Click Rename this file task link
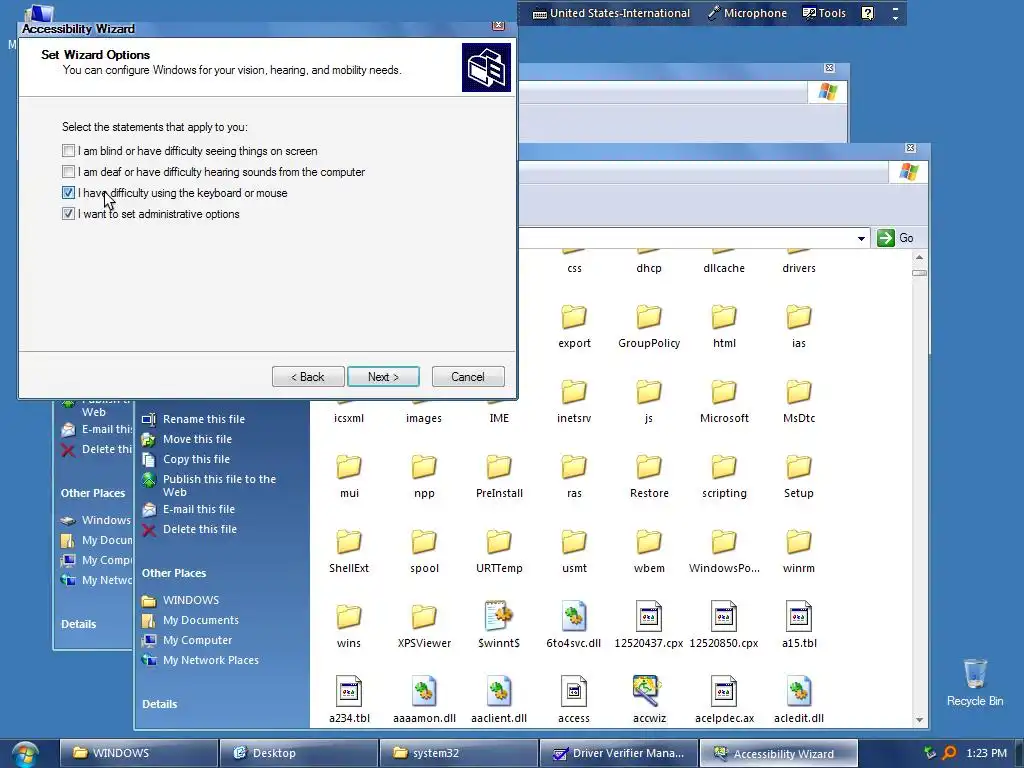The height and width of the screenshot is (768, 1024). point(204,419)
